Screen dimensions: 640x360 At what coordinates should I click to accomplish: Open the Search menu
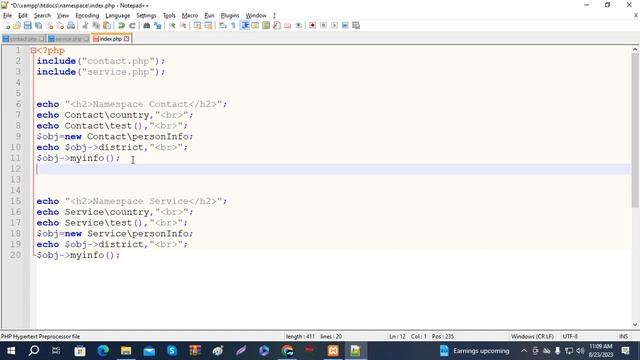pos(42,16)
